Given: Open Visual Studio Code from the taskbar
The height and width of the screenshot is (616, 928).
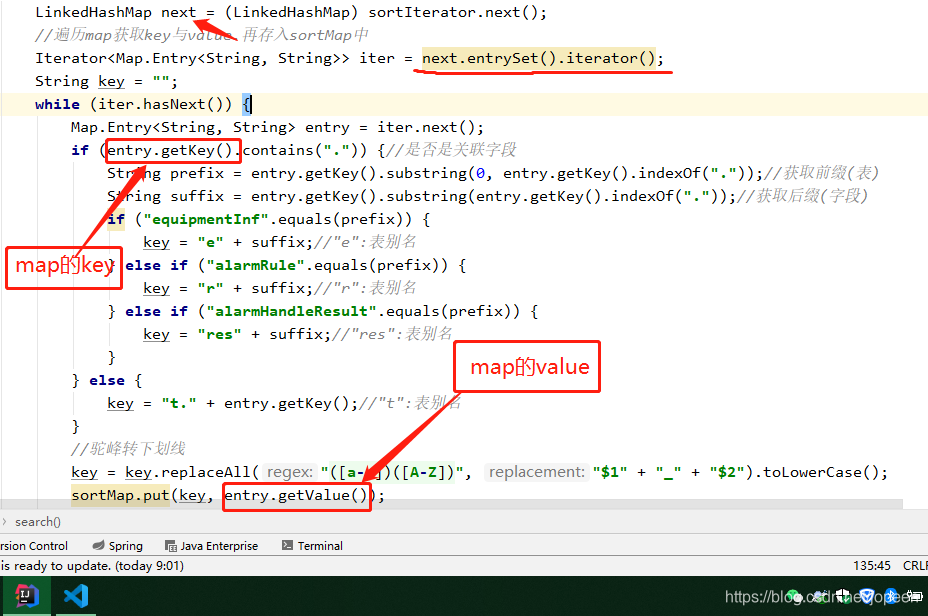Looking at the screenshot, I should click(76, 596).
